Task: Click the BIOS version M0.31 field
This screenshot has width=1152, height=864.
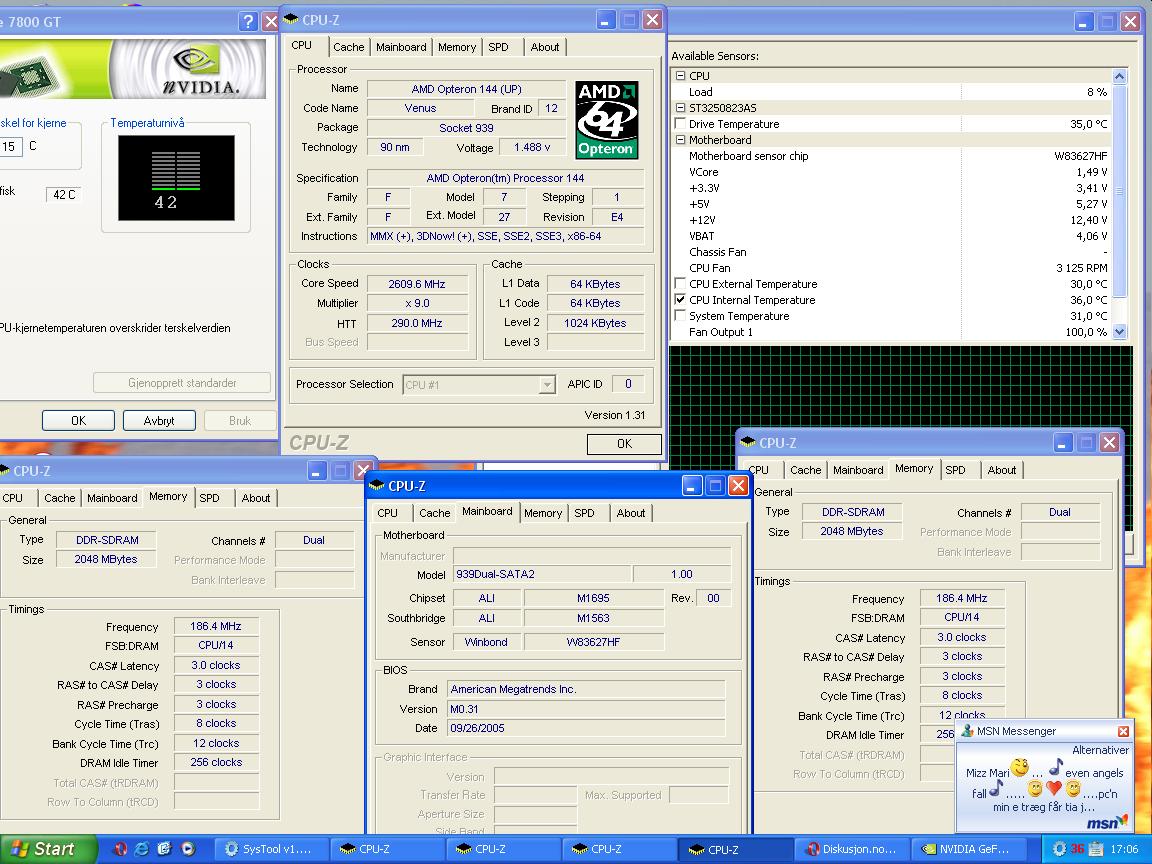Action: click(x=586, y=709)
